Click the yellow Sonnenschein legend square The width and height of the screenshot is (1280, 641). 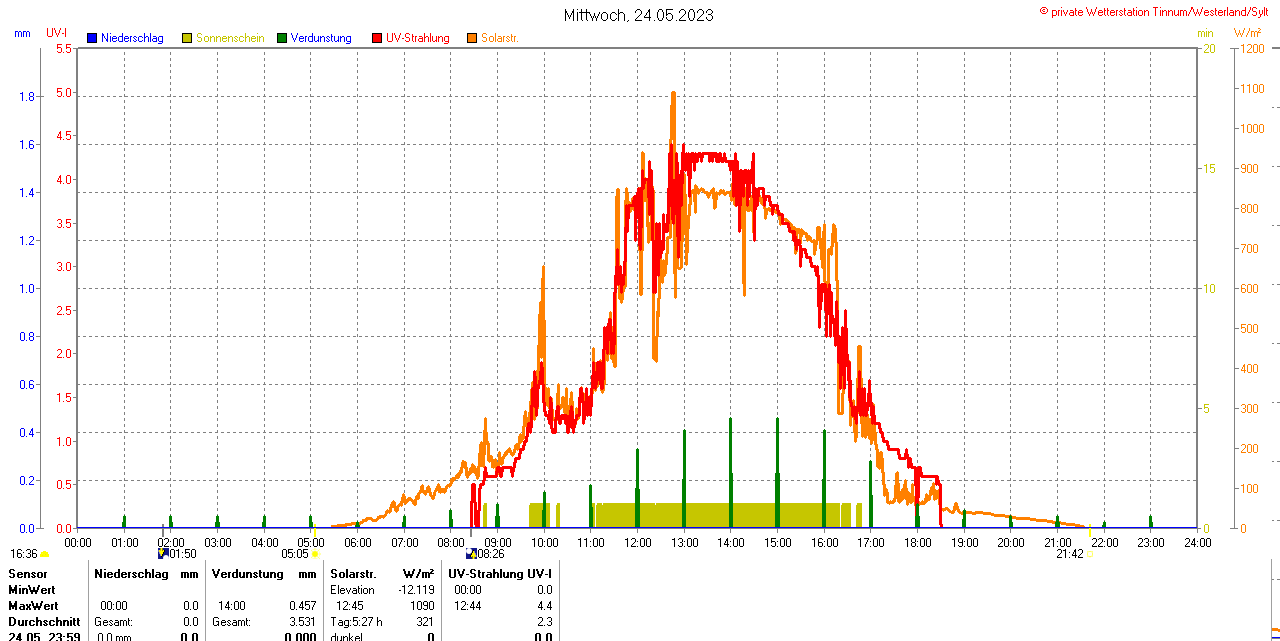point(187,38)
